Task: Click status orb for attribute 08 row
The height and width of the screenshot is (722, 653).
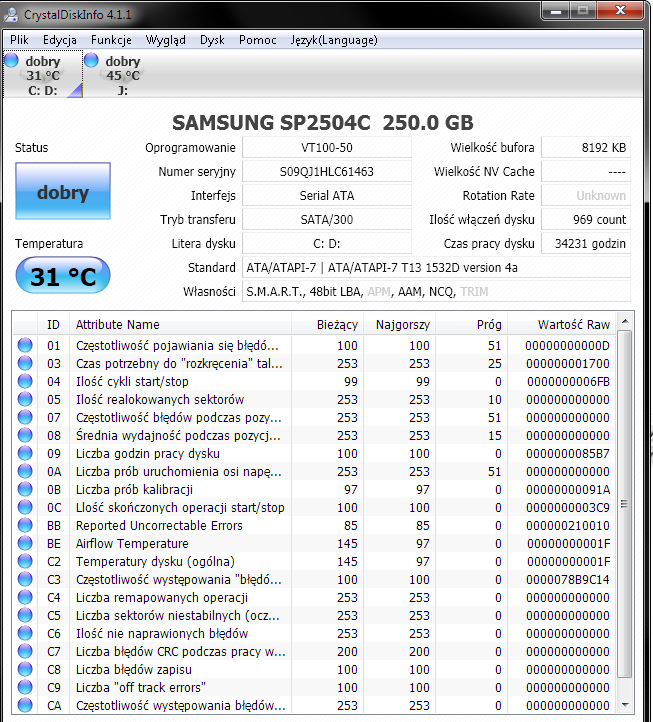Action: click(25, 435)
